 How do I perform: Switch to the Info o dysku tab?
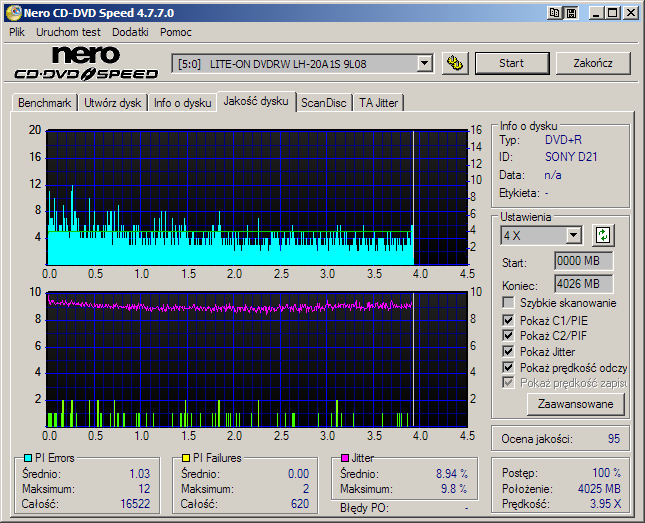183,103
